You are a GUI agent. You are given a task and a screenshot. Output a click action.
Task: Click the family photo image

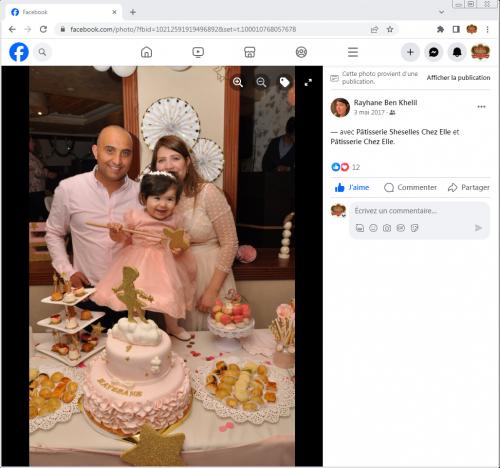coord(162,266)
